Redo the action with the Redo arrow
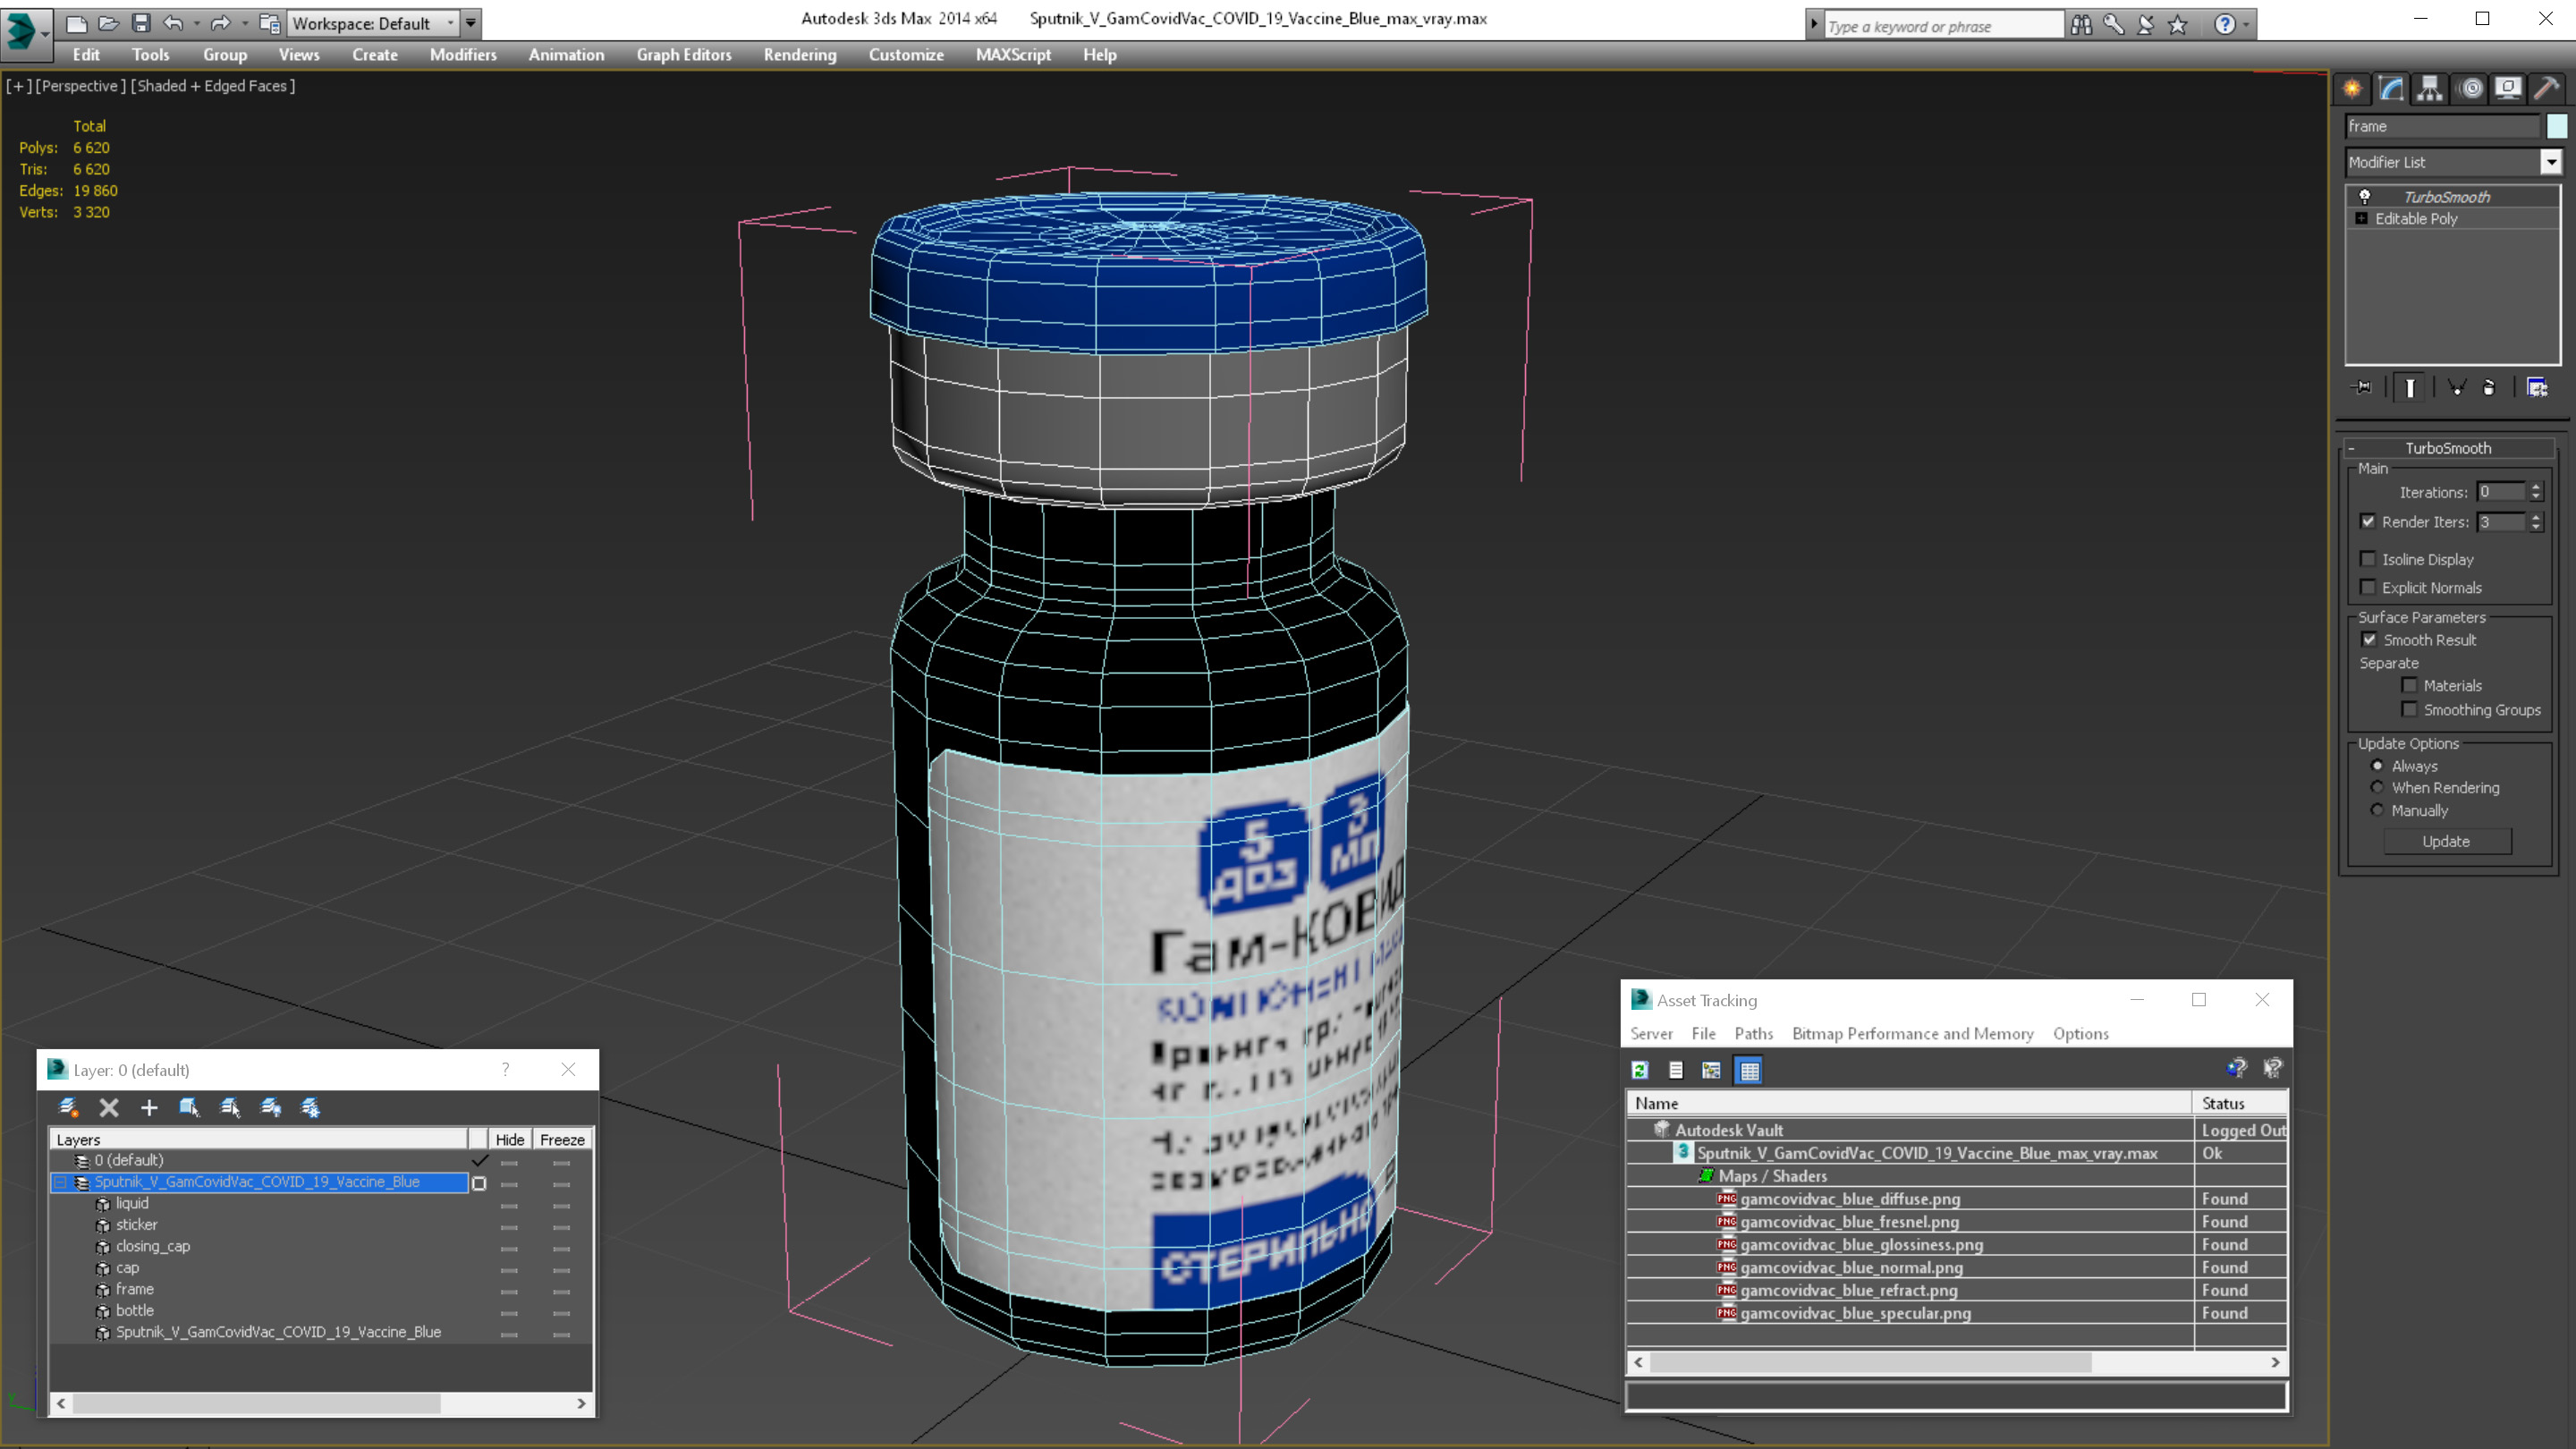Image resolution: width=2576 pixels, height=1449 pixels. [221, 23]
